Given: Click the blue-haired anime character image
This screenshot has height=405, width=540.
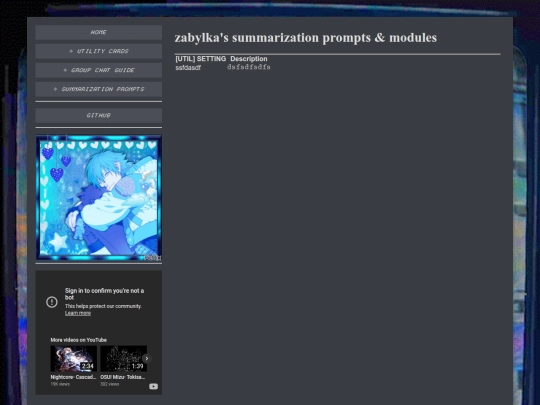Looking at the screenshot, I should pyautogui.click(x=98, y=197).
